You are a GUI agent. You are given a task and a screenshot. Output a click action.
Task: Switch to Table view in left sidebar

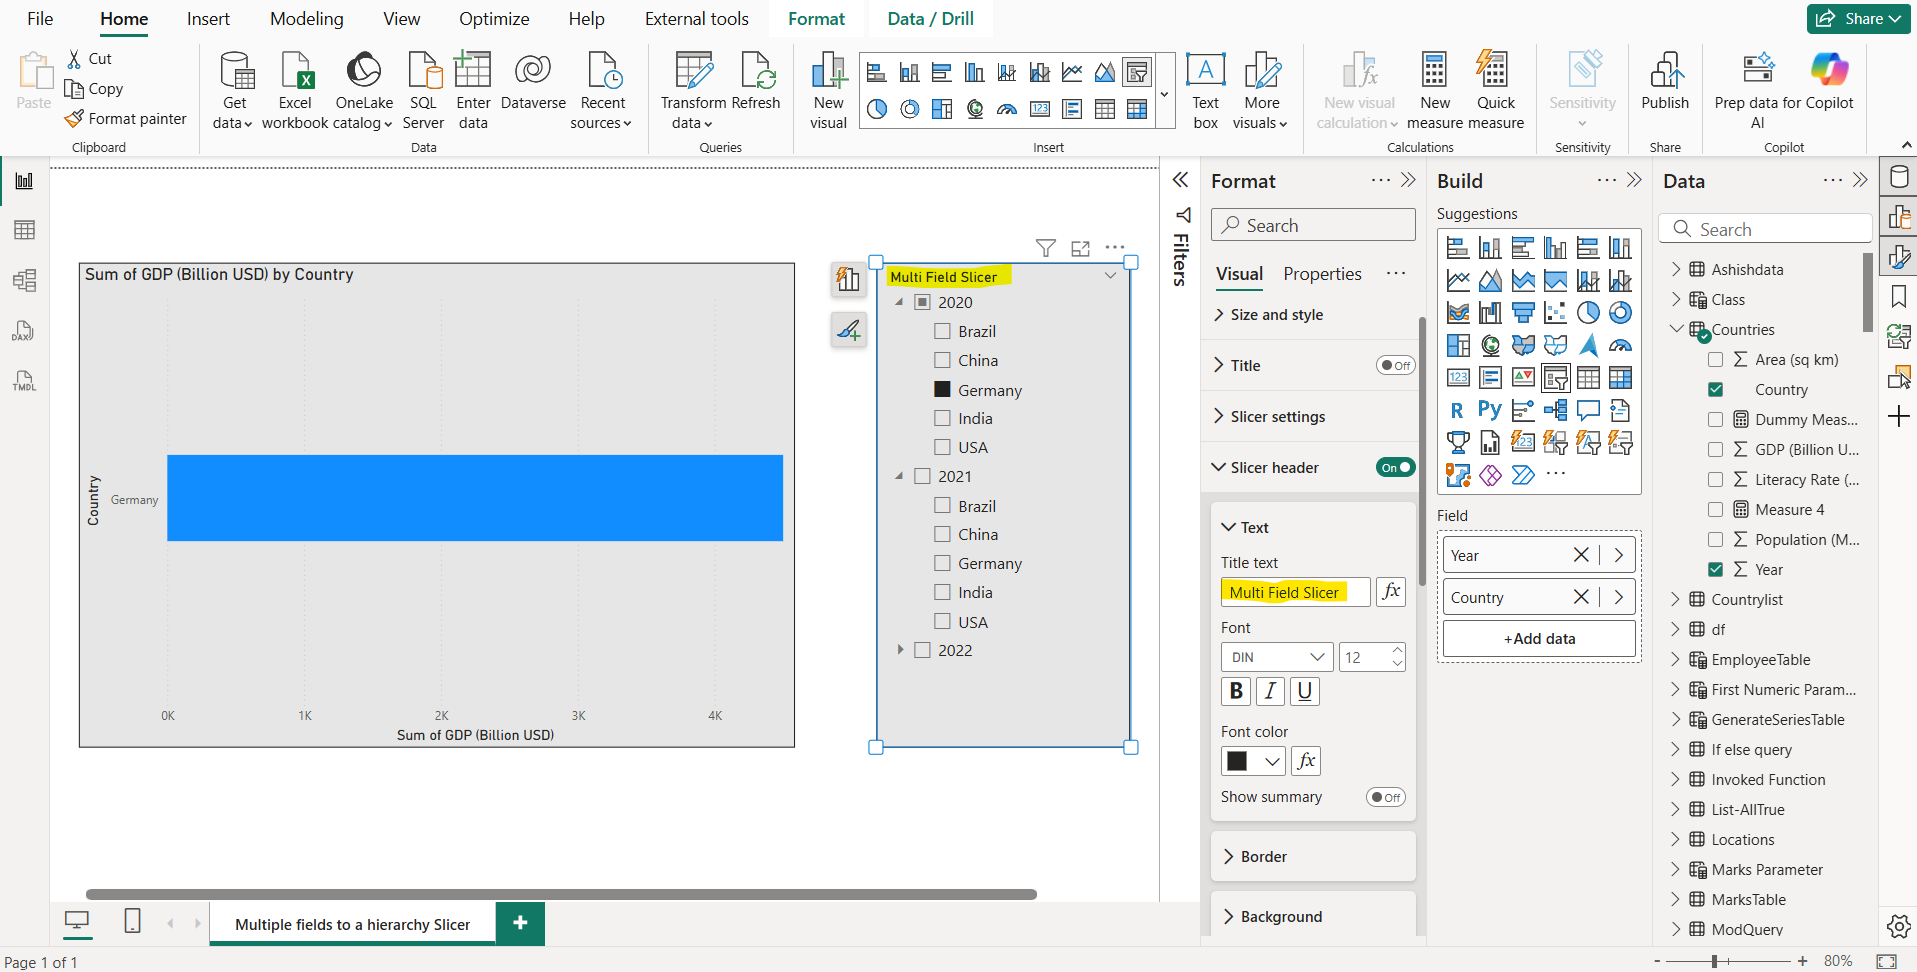click(x=24, y=229)
